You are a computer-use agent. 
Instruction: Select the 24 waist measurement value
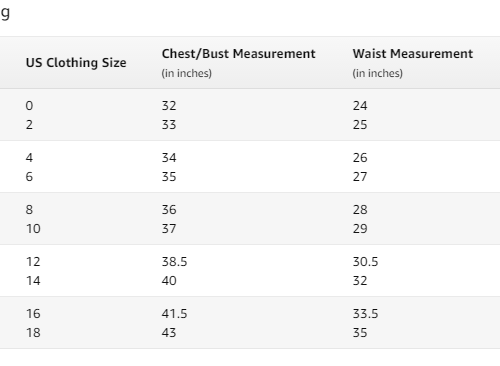tap(360, 106)
